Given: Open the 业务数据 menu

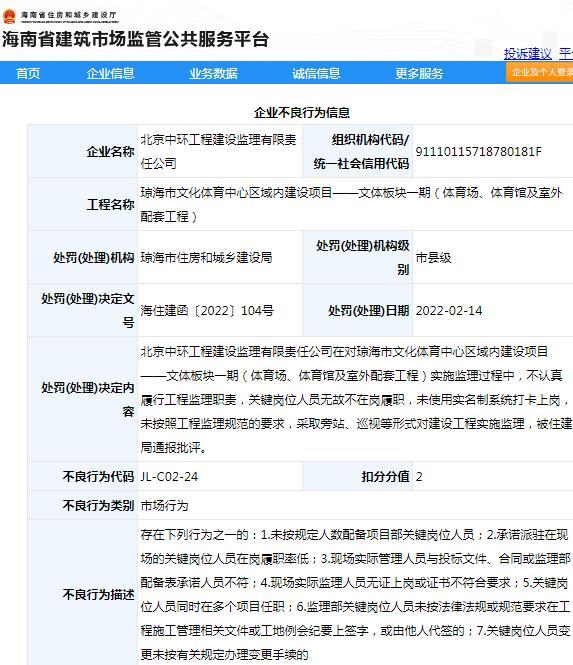Looking at the screenshot, I should click(213, 73).
